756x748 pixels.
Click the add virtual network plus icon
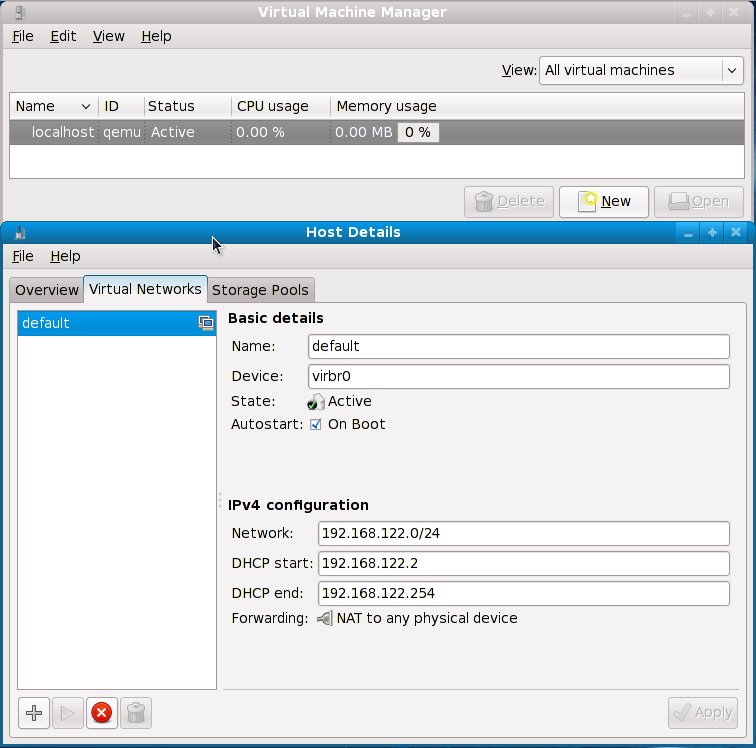pyautogui.click(x=34, y=713)
